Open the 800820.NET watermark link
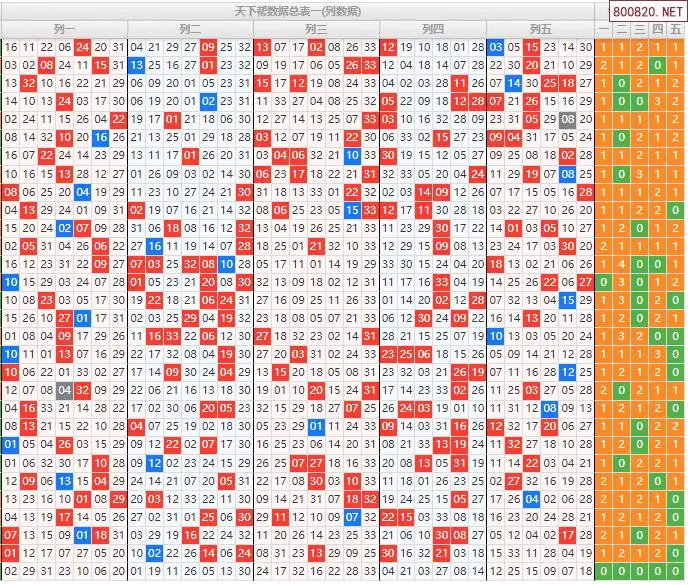Image resolution: width=688 pixels, height=585 pixels. pos(648,12)
